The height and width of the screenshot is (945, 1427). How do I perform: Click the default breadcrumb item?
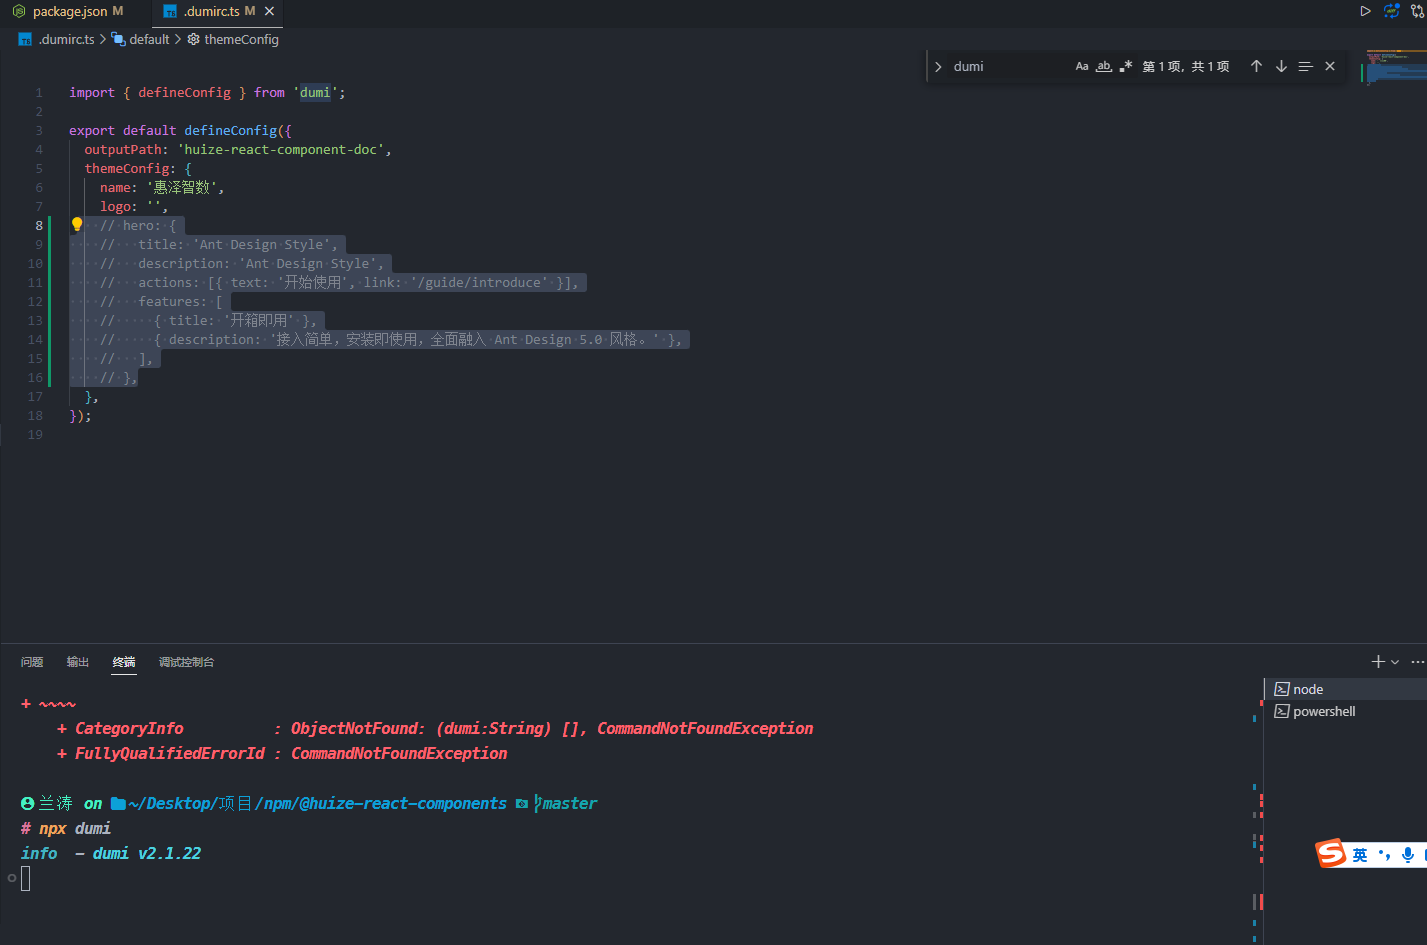coord(141,39)
